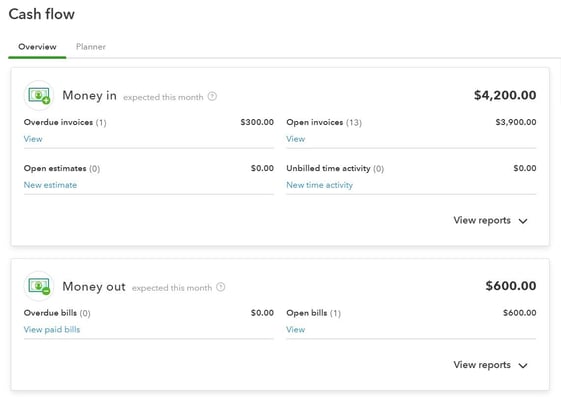Click the $600.00 Money out total
561x397 pixels.
511,286
